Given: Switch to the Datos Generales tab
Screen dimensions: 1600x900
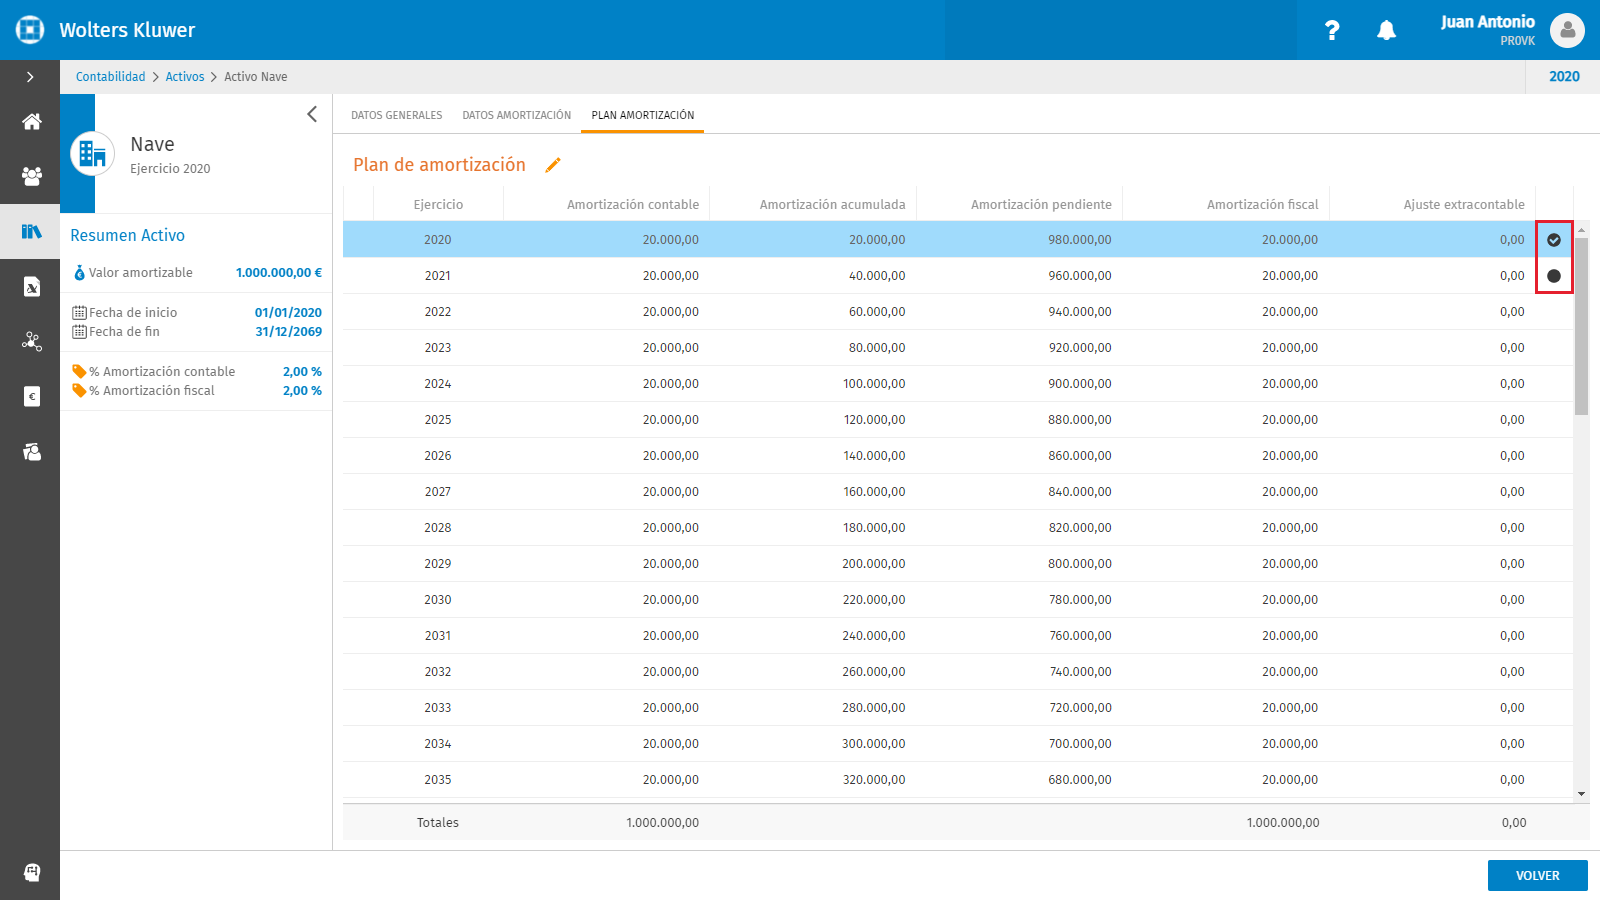Looking at the screenshot, I should tap(397, 115).
